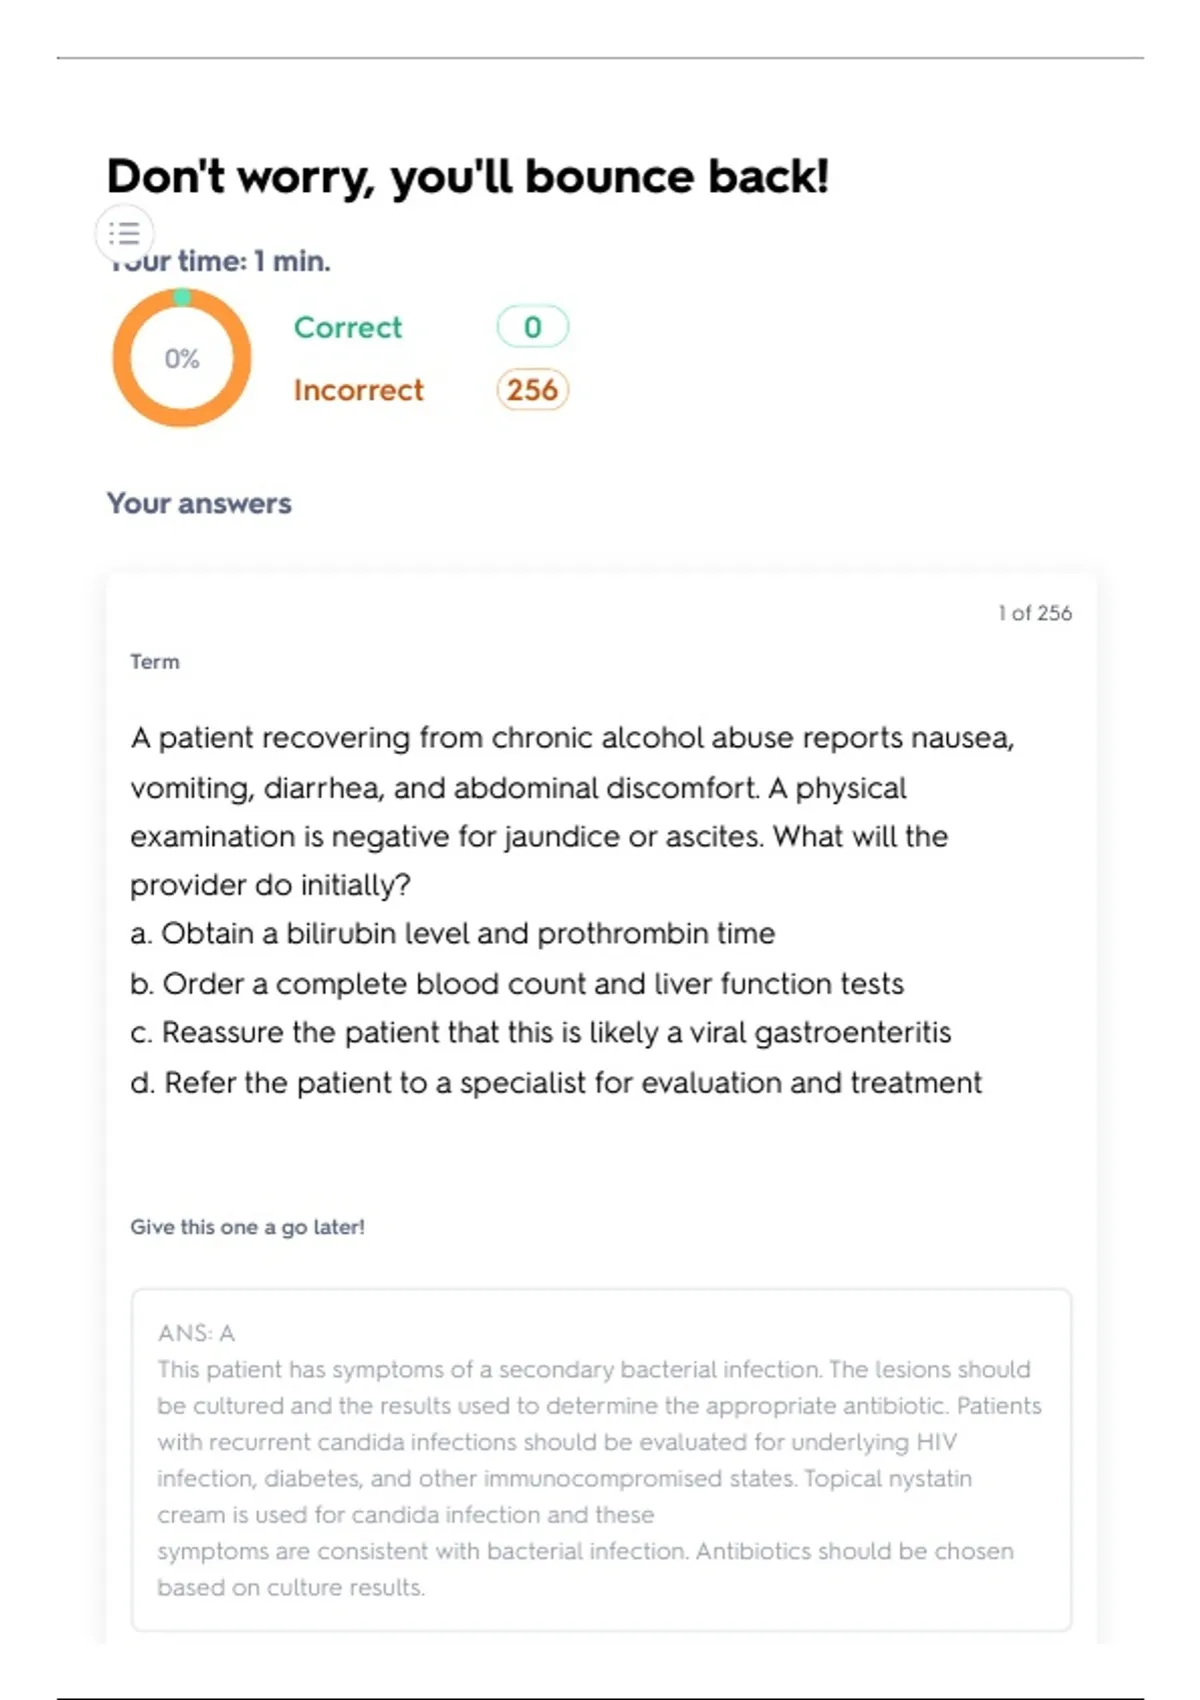The height and width of the screenshot is (1700, 1200).
Task: Click the Give this one a go later text
Action: [247, 1227]
